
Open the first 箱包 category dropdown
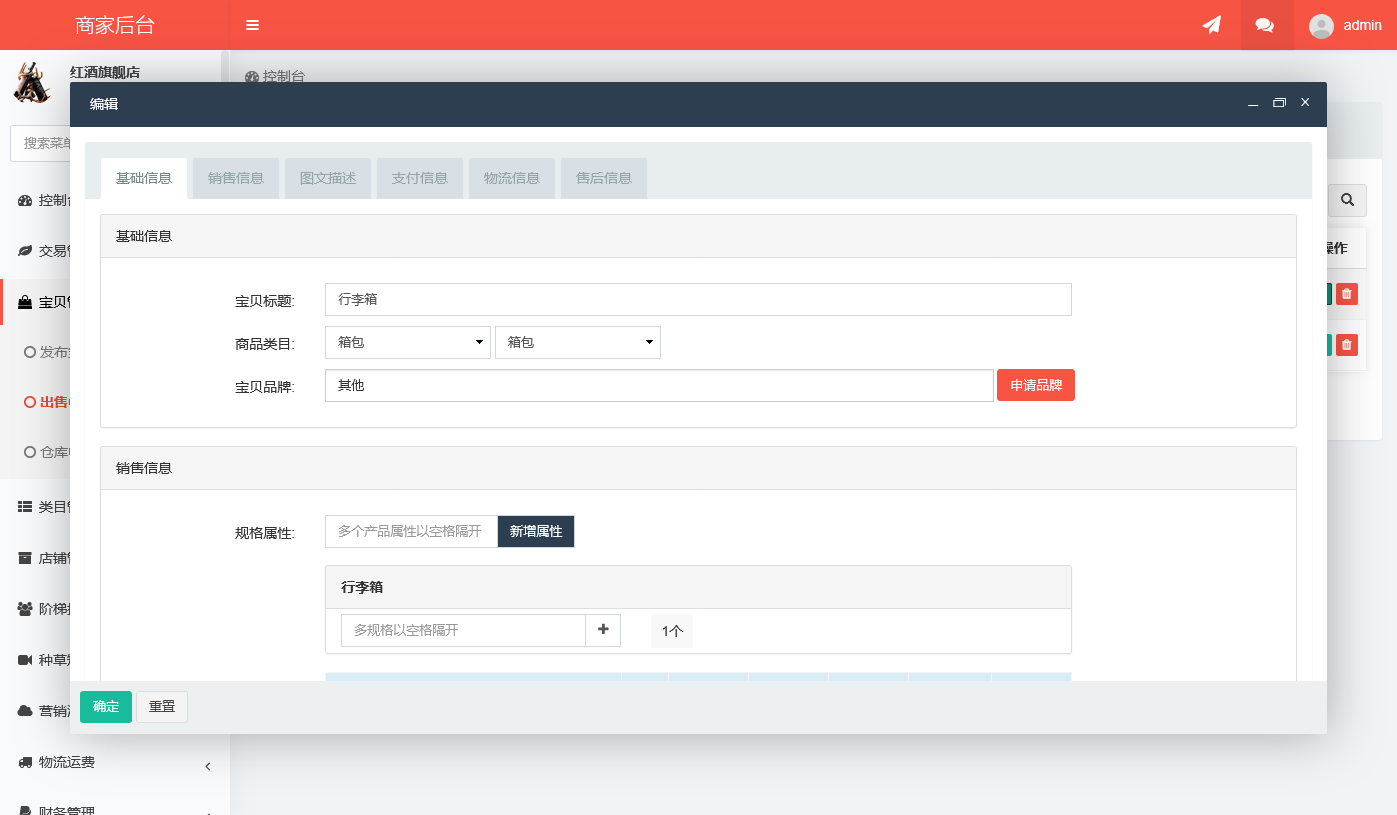408,342
